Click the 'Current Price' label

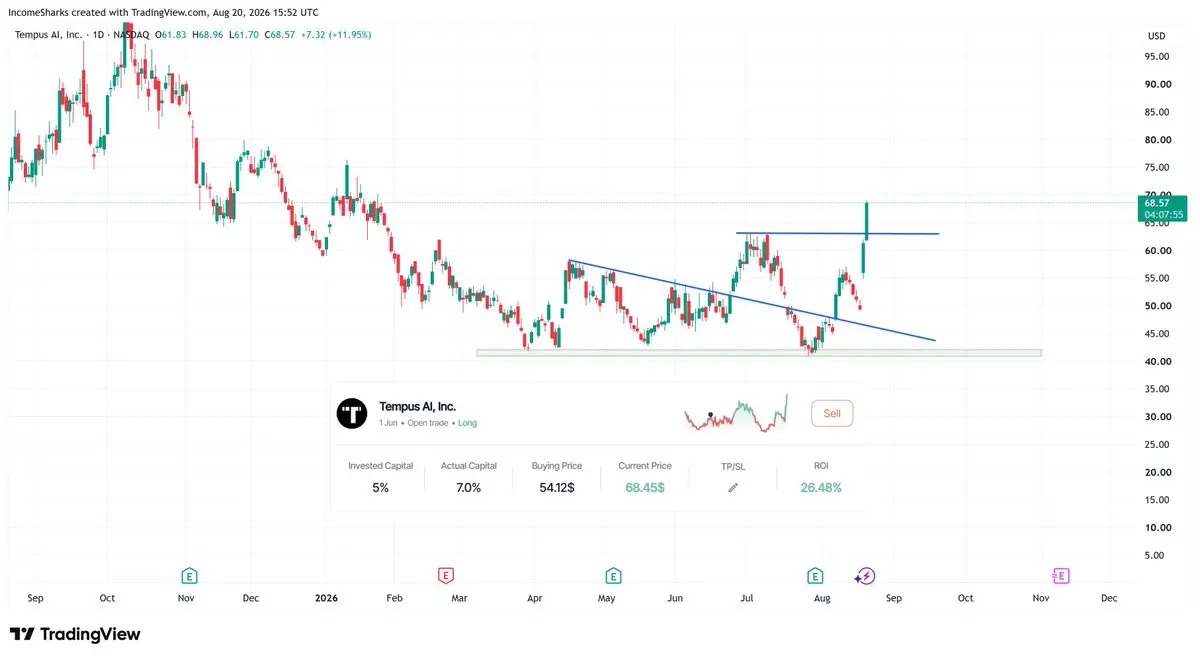click(x=645, y=466)
